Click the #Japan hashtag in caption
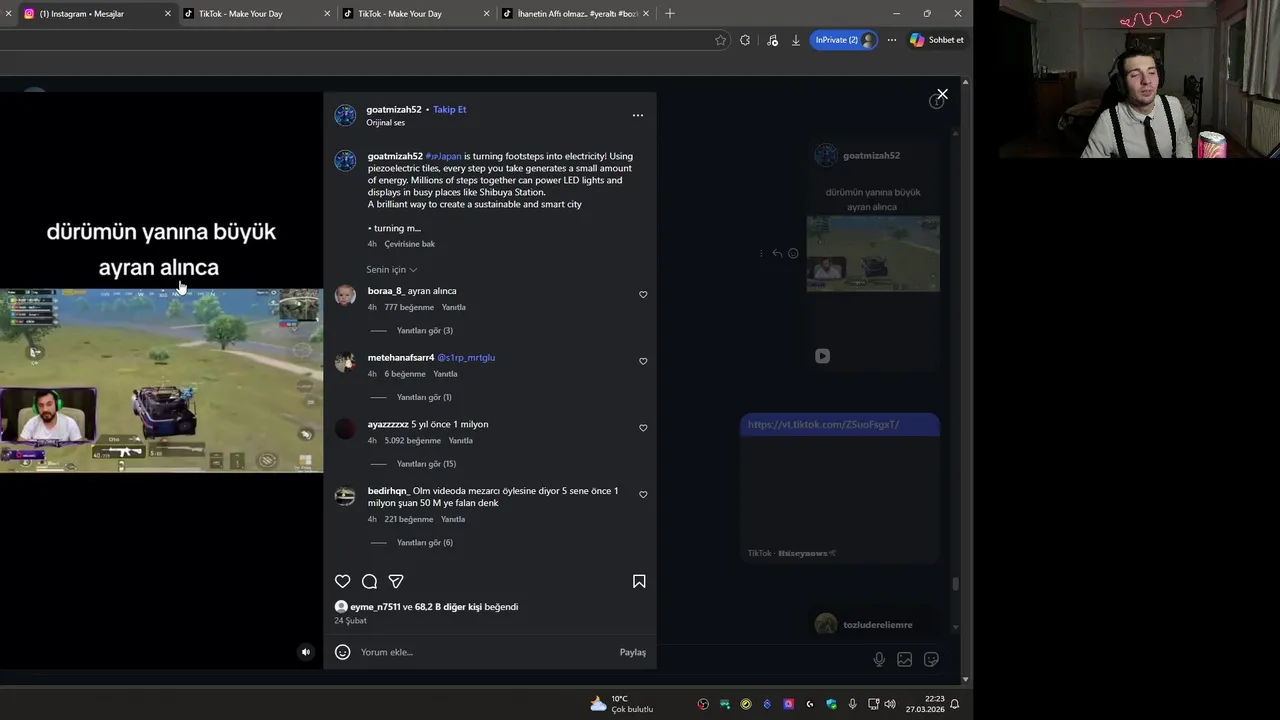 [443, 156]
